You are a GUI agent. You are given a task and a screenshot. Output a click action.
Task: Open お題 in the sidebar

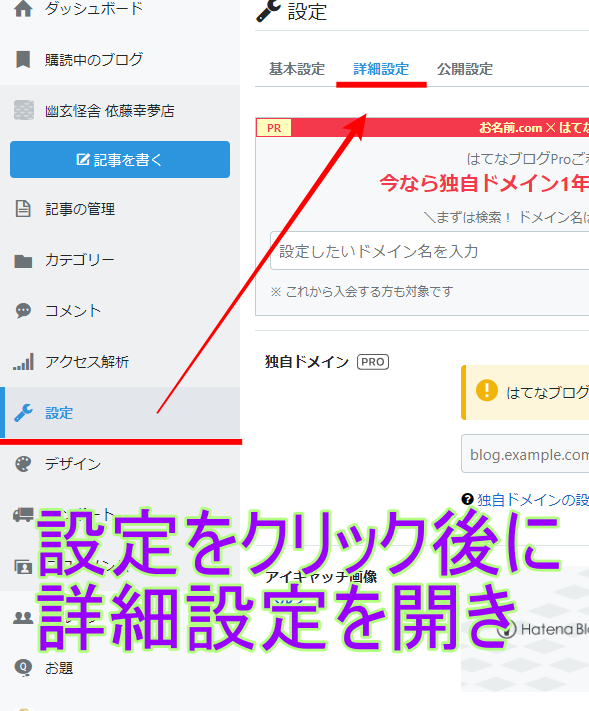(59, 668)
